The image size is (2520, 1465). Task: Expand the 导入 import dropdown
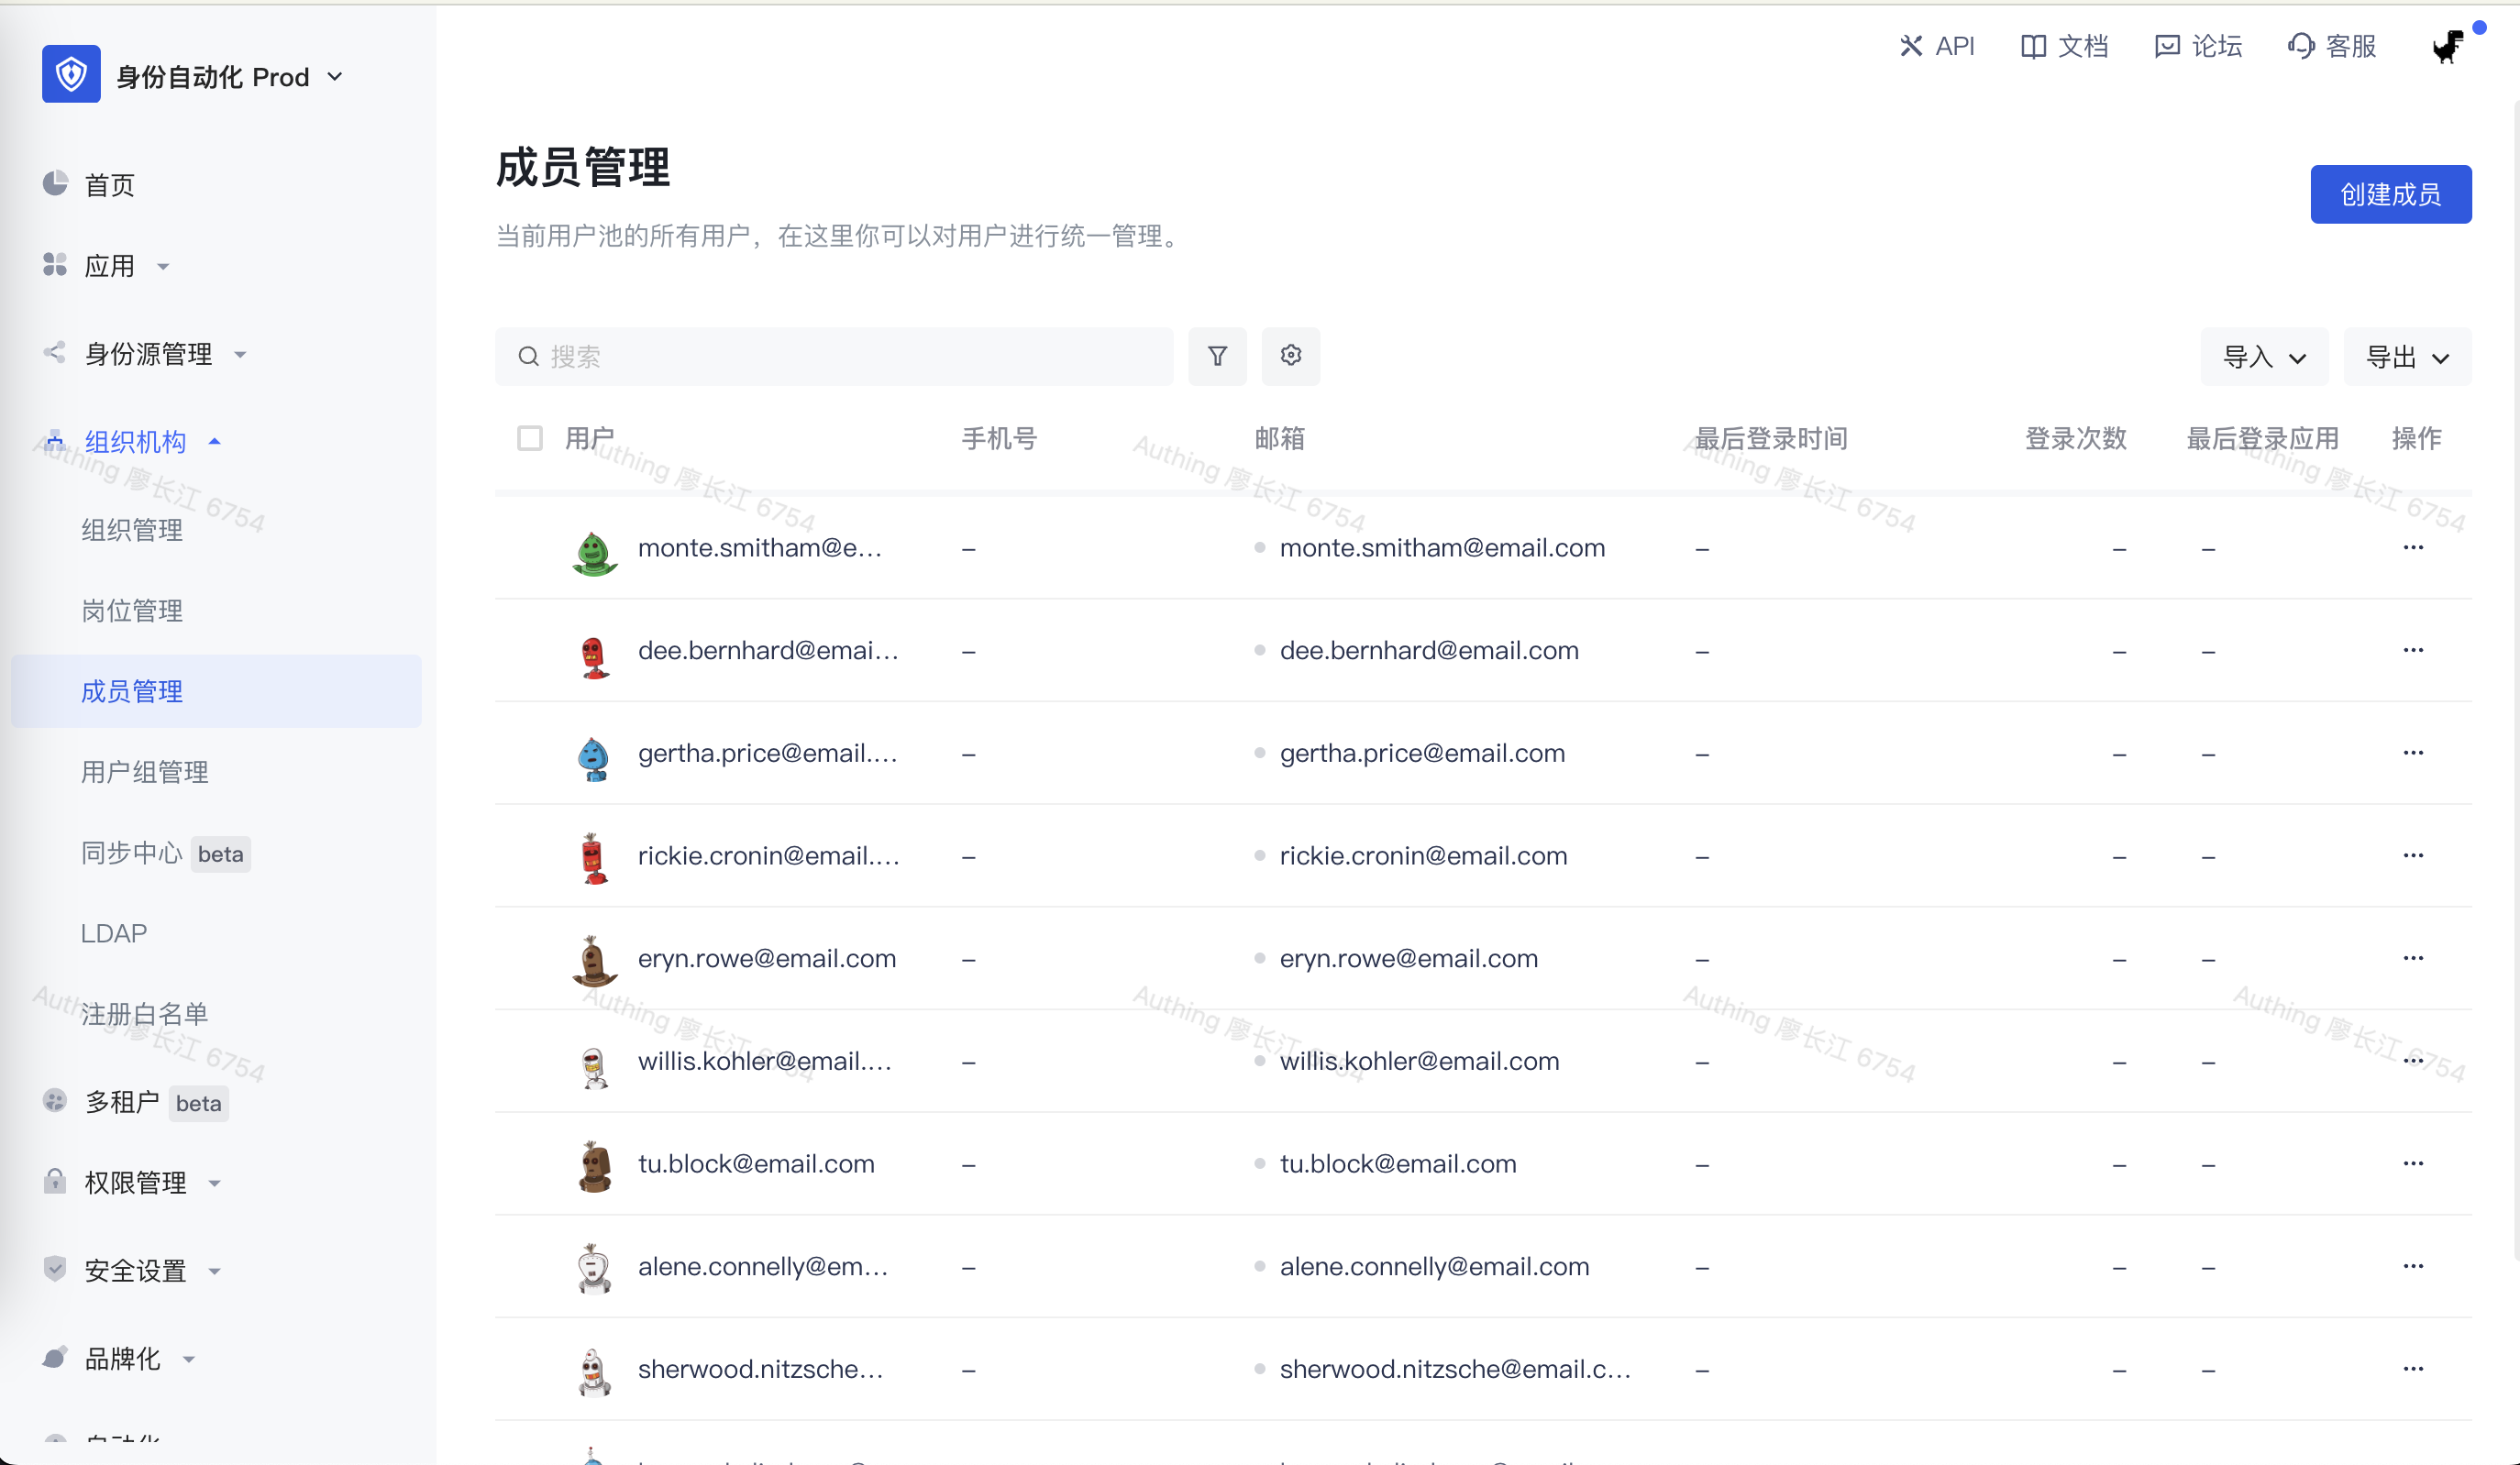pyautogui.click(x=2263, y=357)
